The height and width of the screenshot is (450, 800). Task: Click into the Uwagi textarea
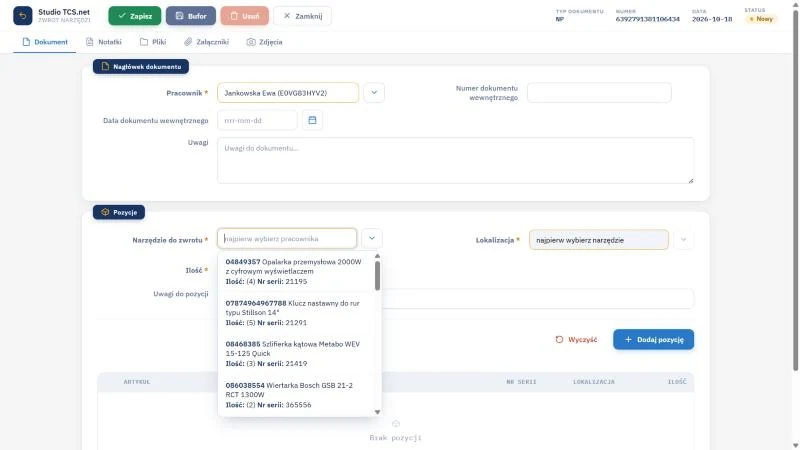coord(456,160)
